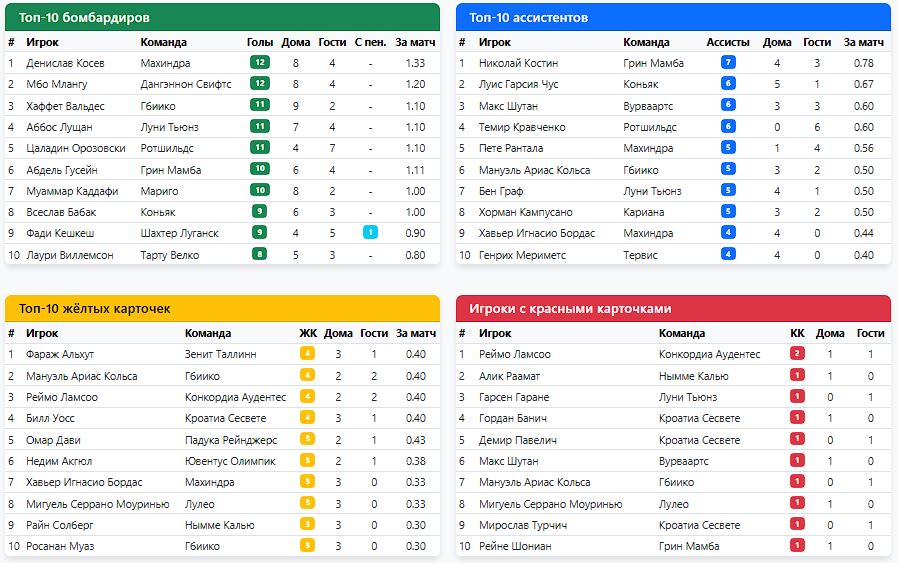898x563 pixels.
Task: Click the blue penalty badge for Фади Кешкеш
Action: click(x=370, y=233)
